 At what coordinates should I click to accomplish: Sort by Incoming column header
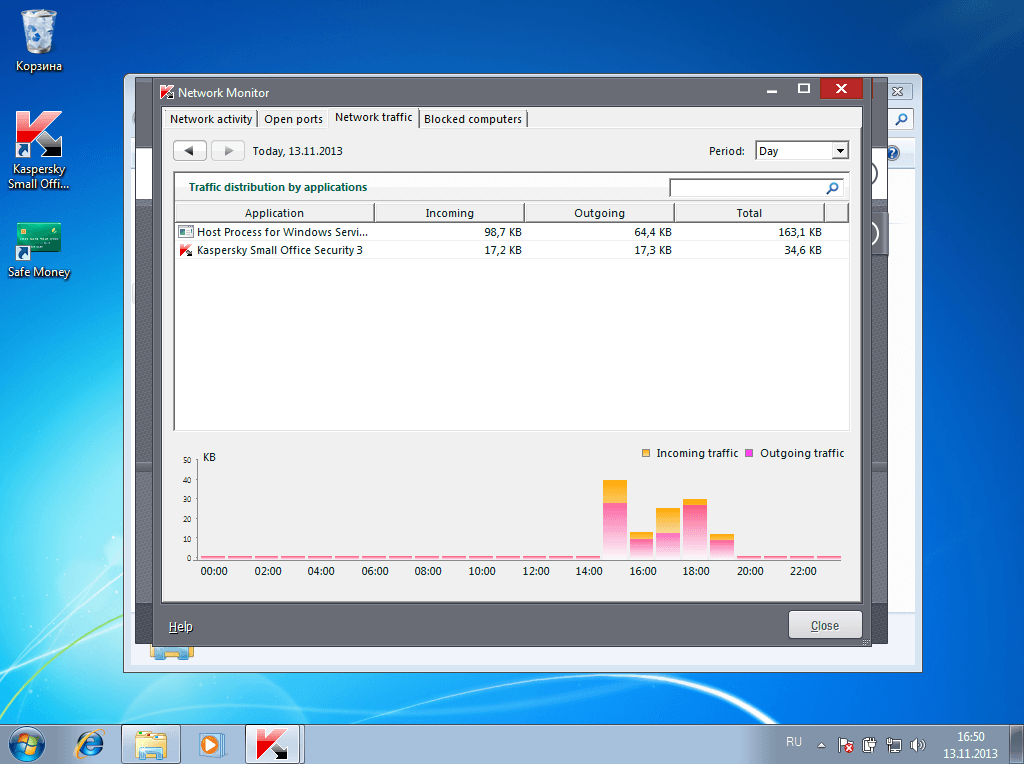tap(449, 213)
